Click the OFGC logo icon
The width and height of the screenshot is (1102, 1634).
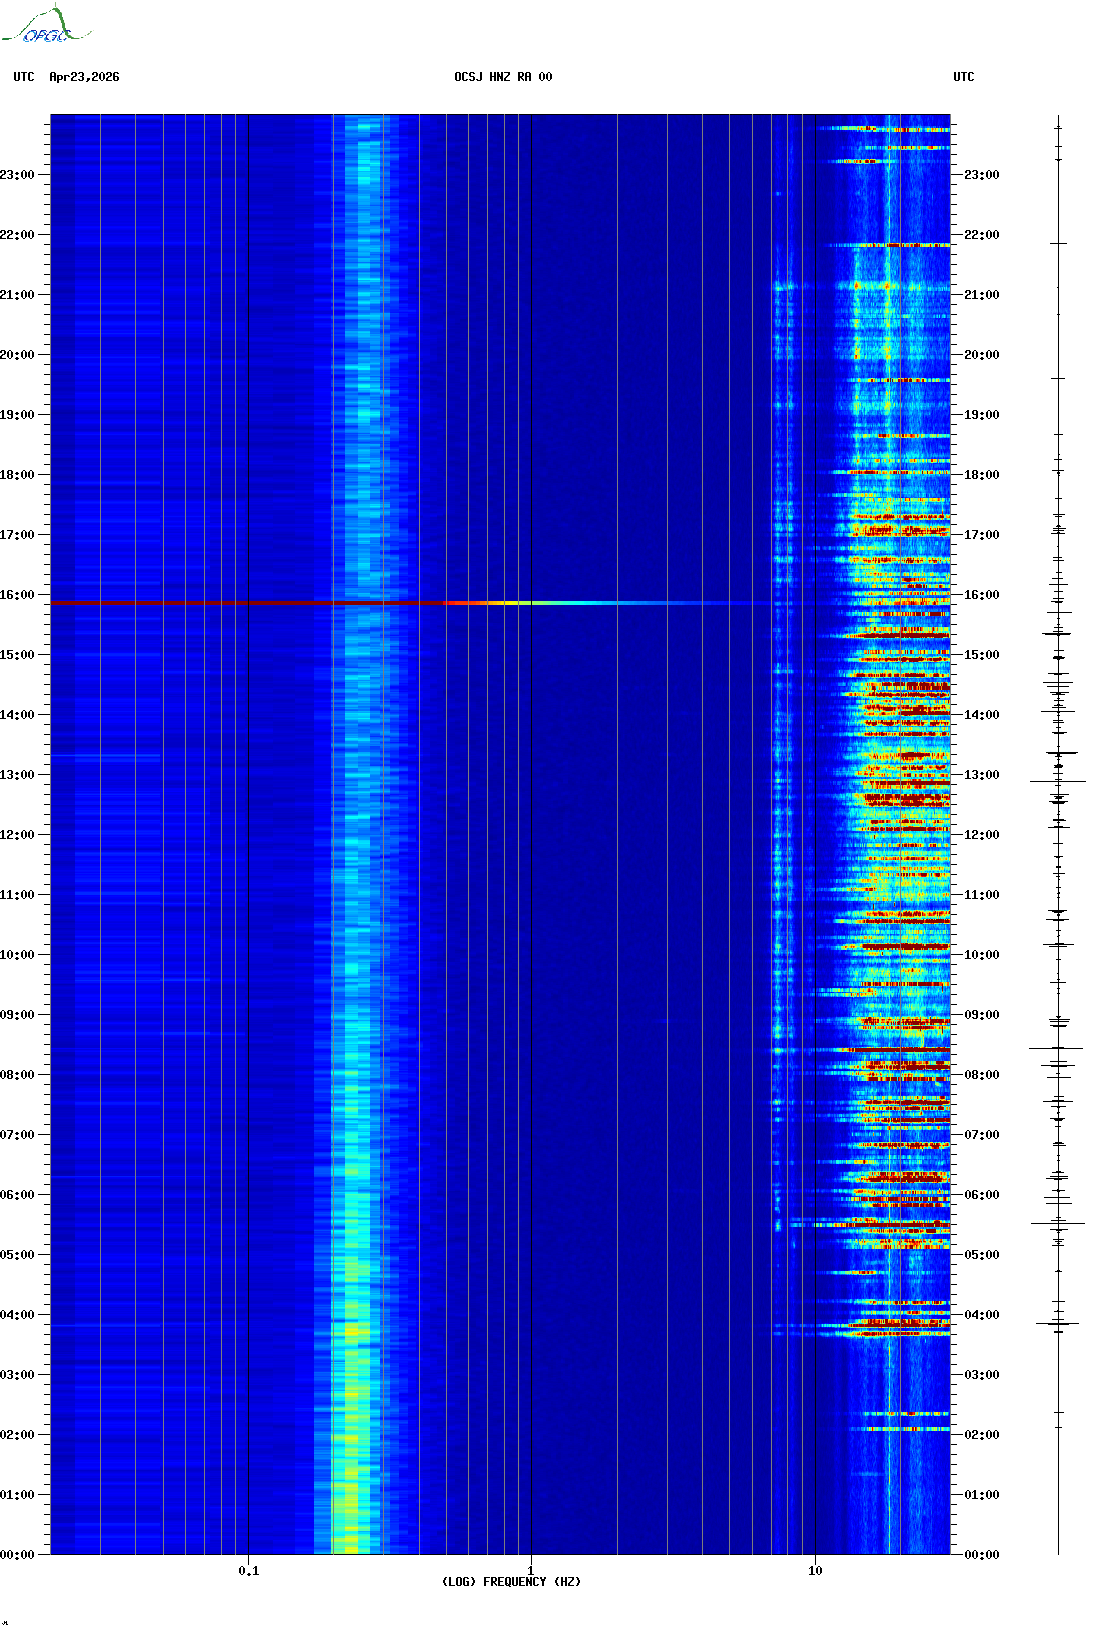point(45,25)
